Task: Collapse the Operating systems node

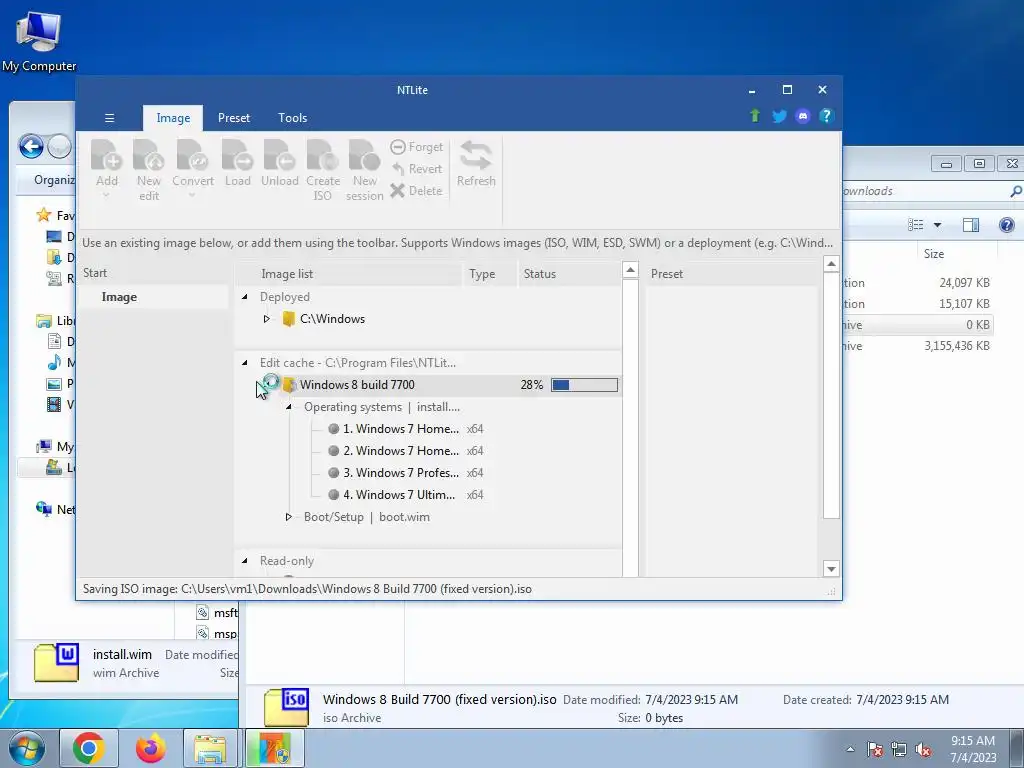Action: (289, 407)
